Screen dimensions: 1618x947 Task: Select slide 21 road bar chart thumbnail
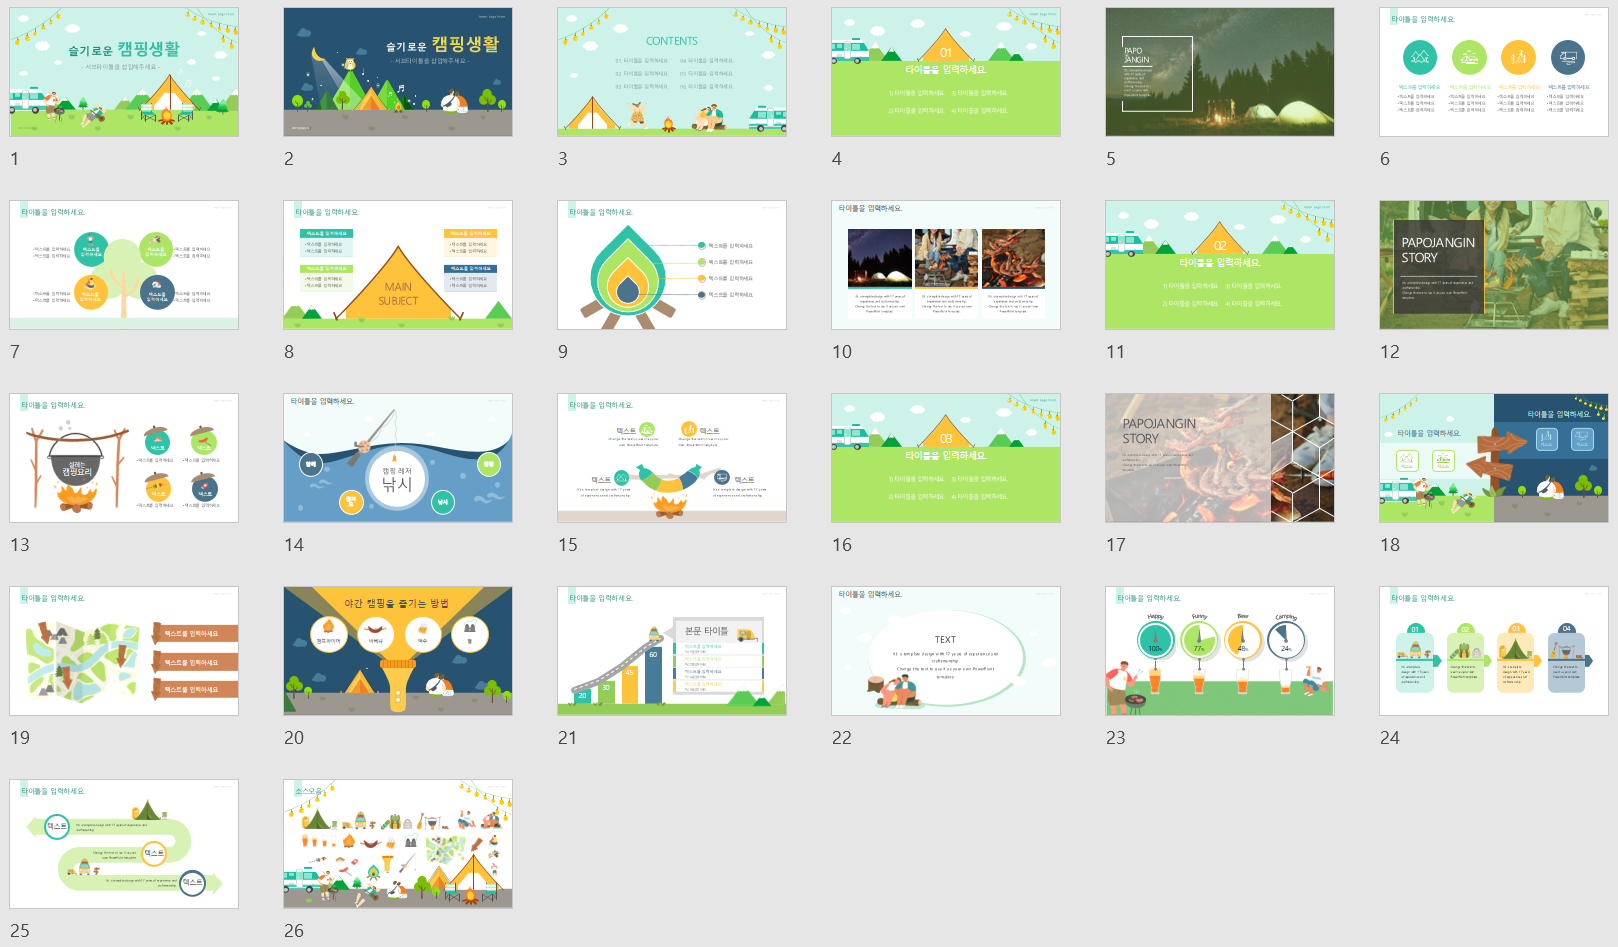[672, 651]
